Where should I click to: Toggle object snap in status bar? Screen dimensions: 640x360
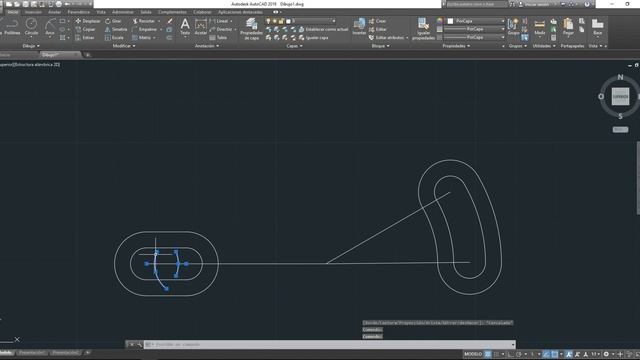(555, 354)
